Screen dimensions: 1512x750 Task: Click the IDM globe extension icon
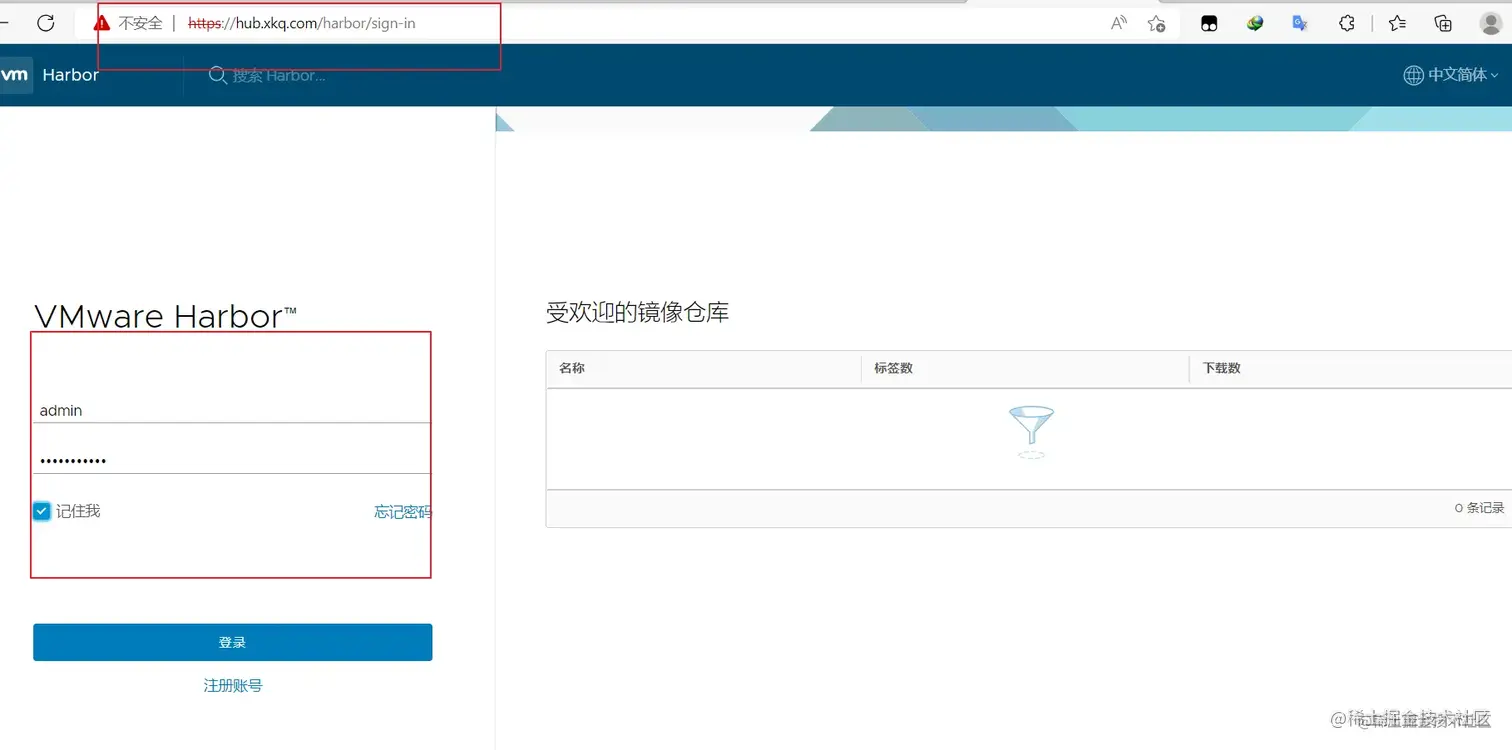coord(1255,23)
